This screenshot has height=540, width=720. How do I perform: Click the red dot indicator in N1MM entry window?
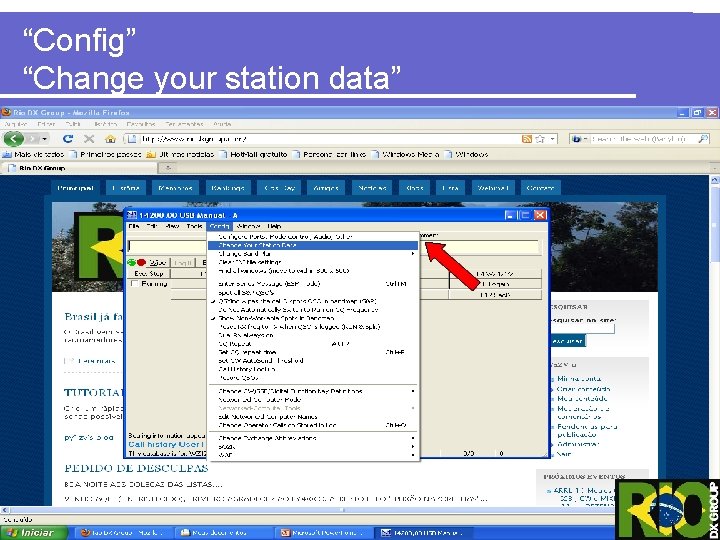click(141, 262)
